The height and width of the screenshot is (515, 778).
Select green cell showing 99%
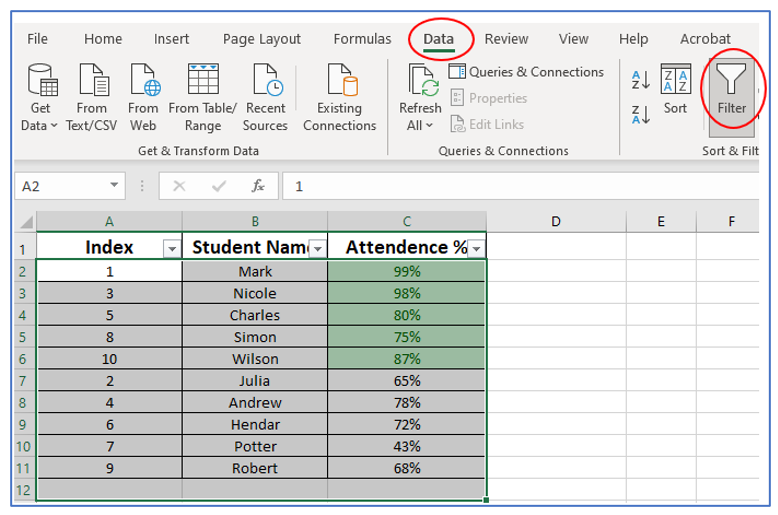click(x=406, y=271)
